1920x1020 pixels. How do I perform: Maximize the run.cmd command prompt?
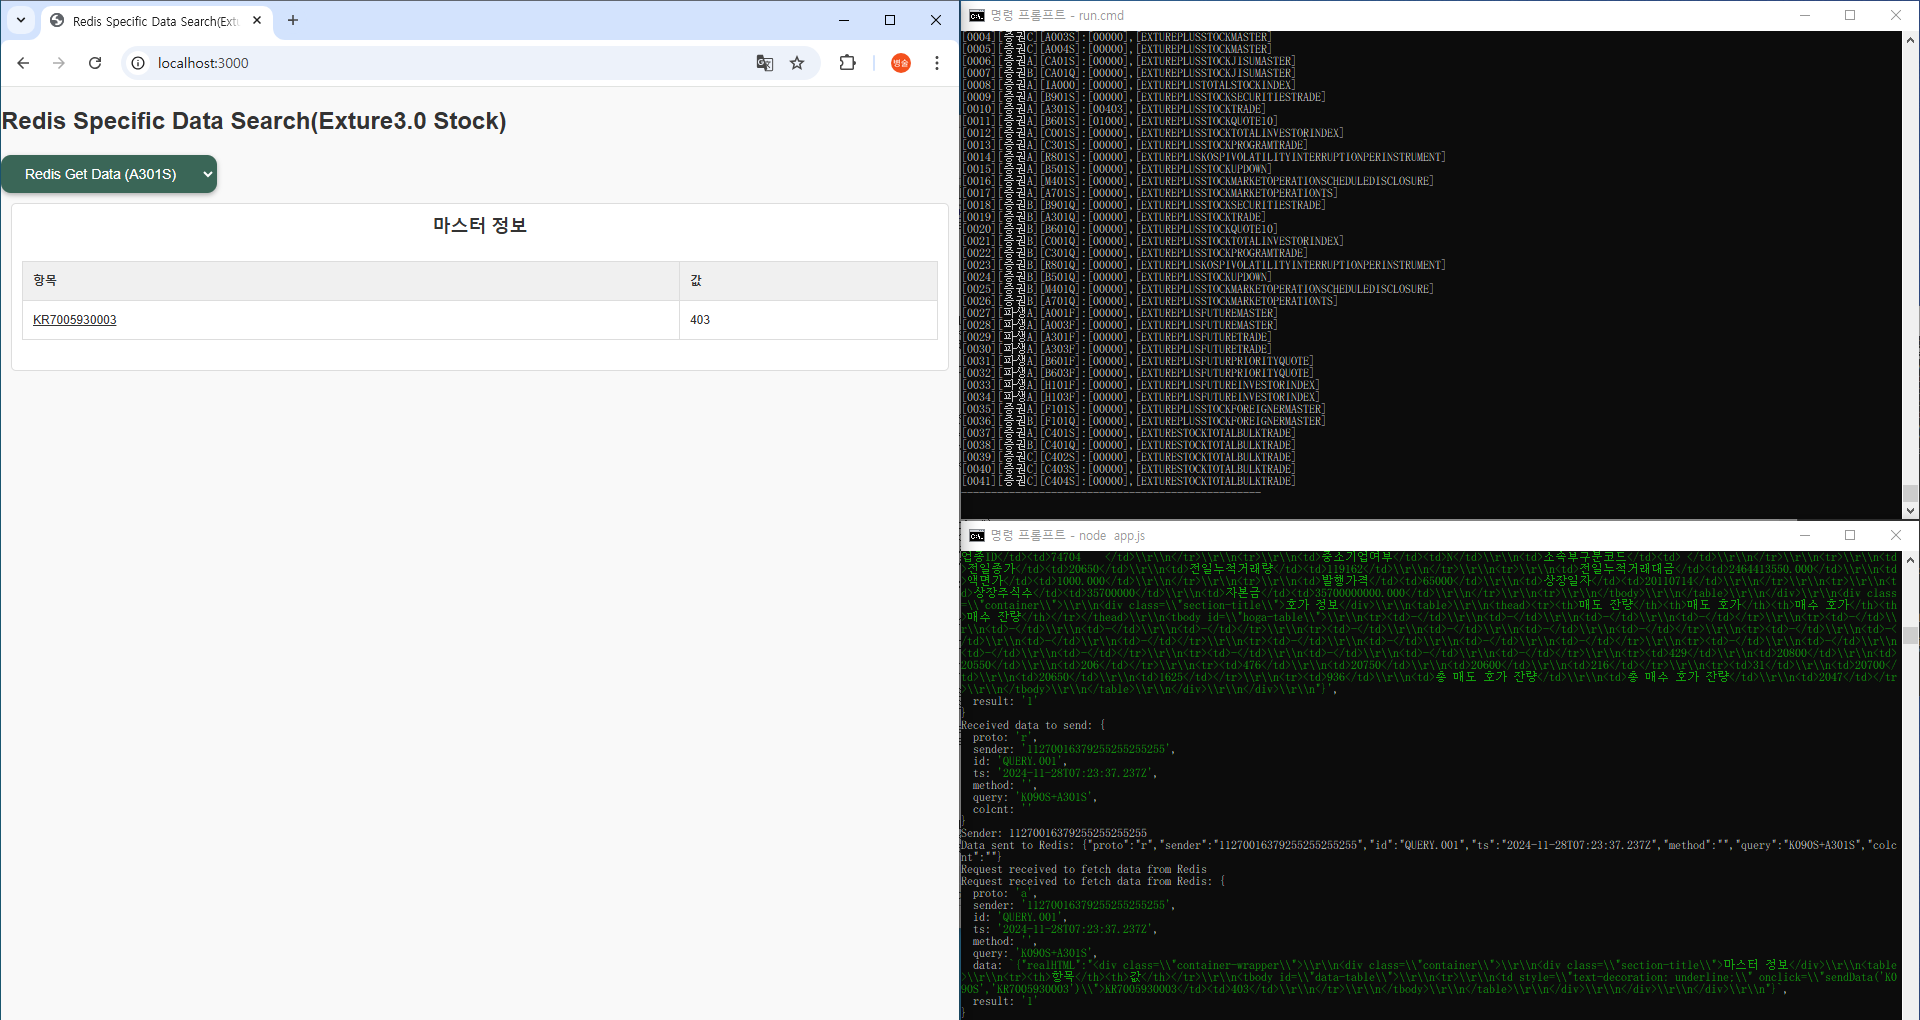1850,15
